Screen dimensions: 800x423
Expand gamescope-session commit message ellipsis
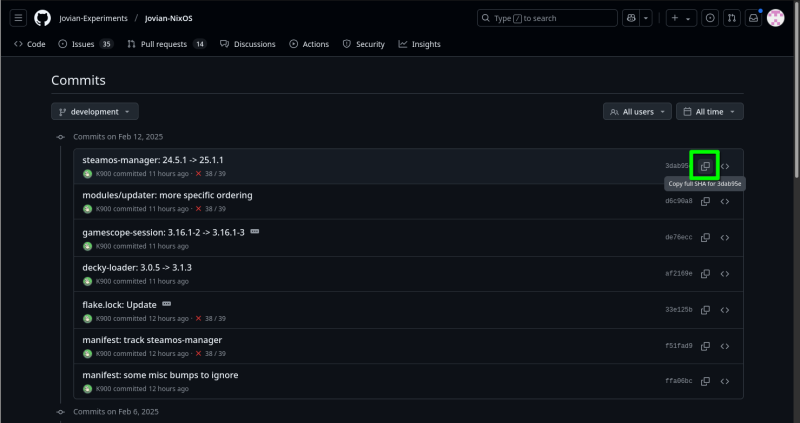pos(255,232)
